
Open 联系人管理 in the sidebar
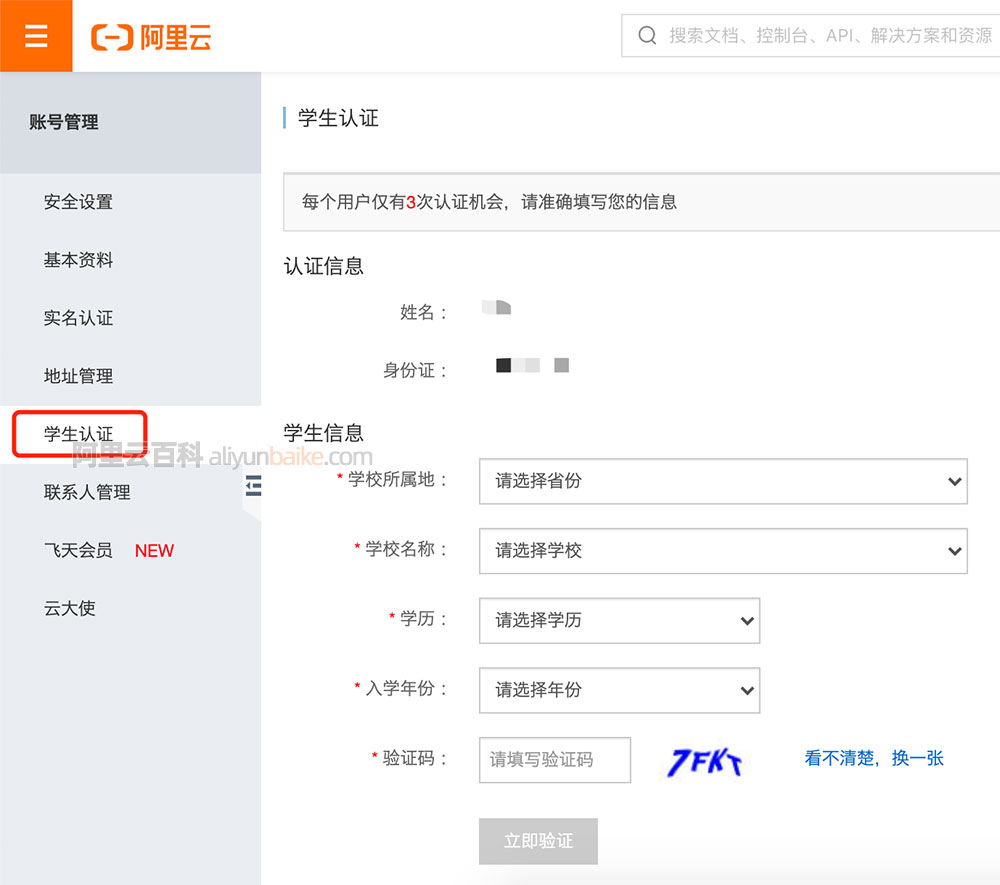(x=87, y=492)
